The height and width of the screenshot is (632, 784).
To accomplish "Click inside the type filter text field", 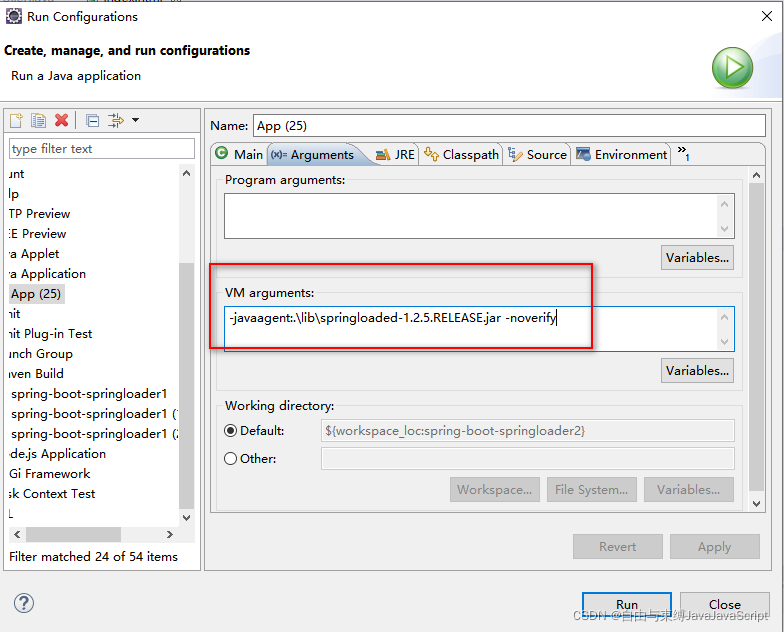I will tap(102, 148).
